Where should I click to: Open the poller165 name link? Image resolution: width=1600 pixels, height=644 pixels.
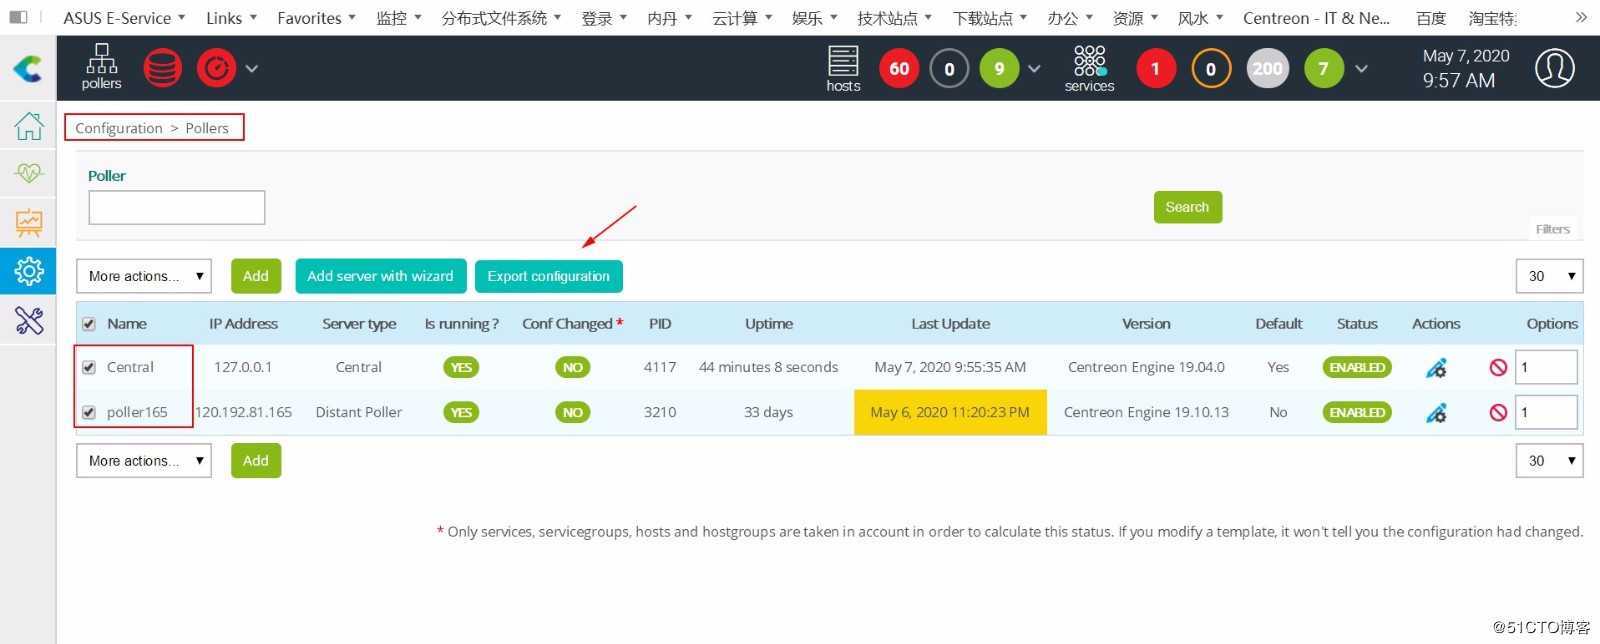pyautogui.click(x=137, y=412)
